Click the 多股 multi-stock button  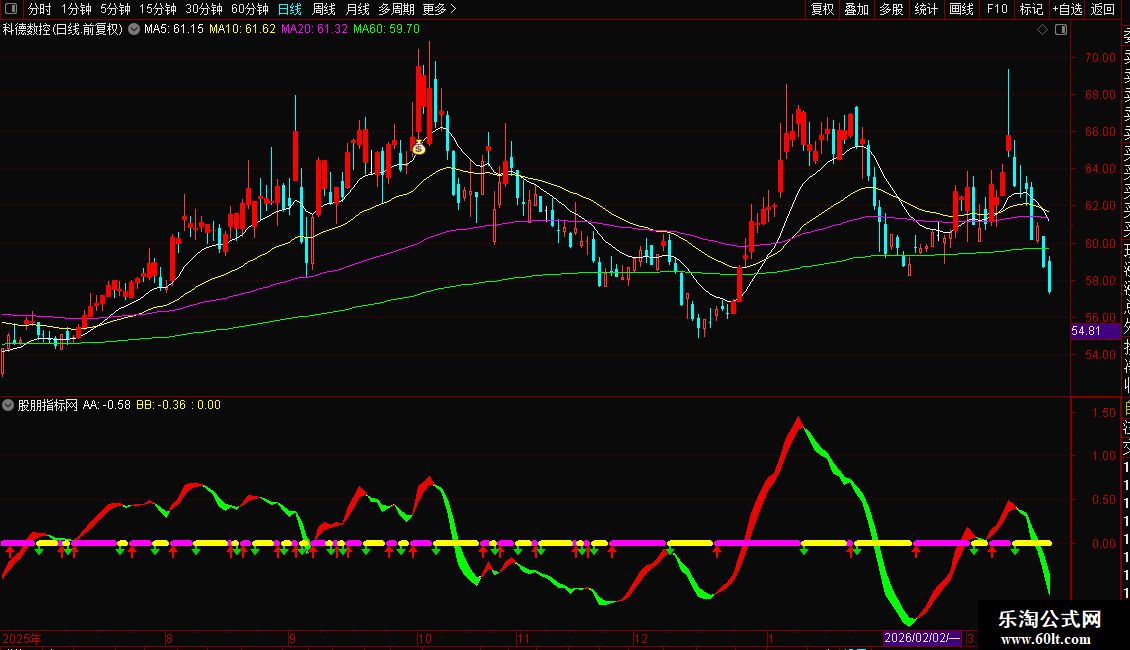tap(891, 9)
